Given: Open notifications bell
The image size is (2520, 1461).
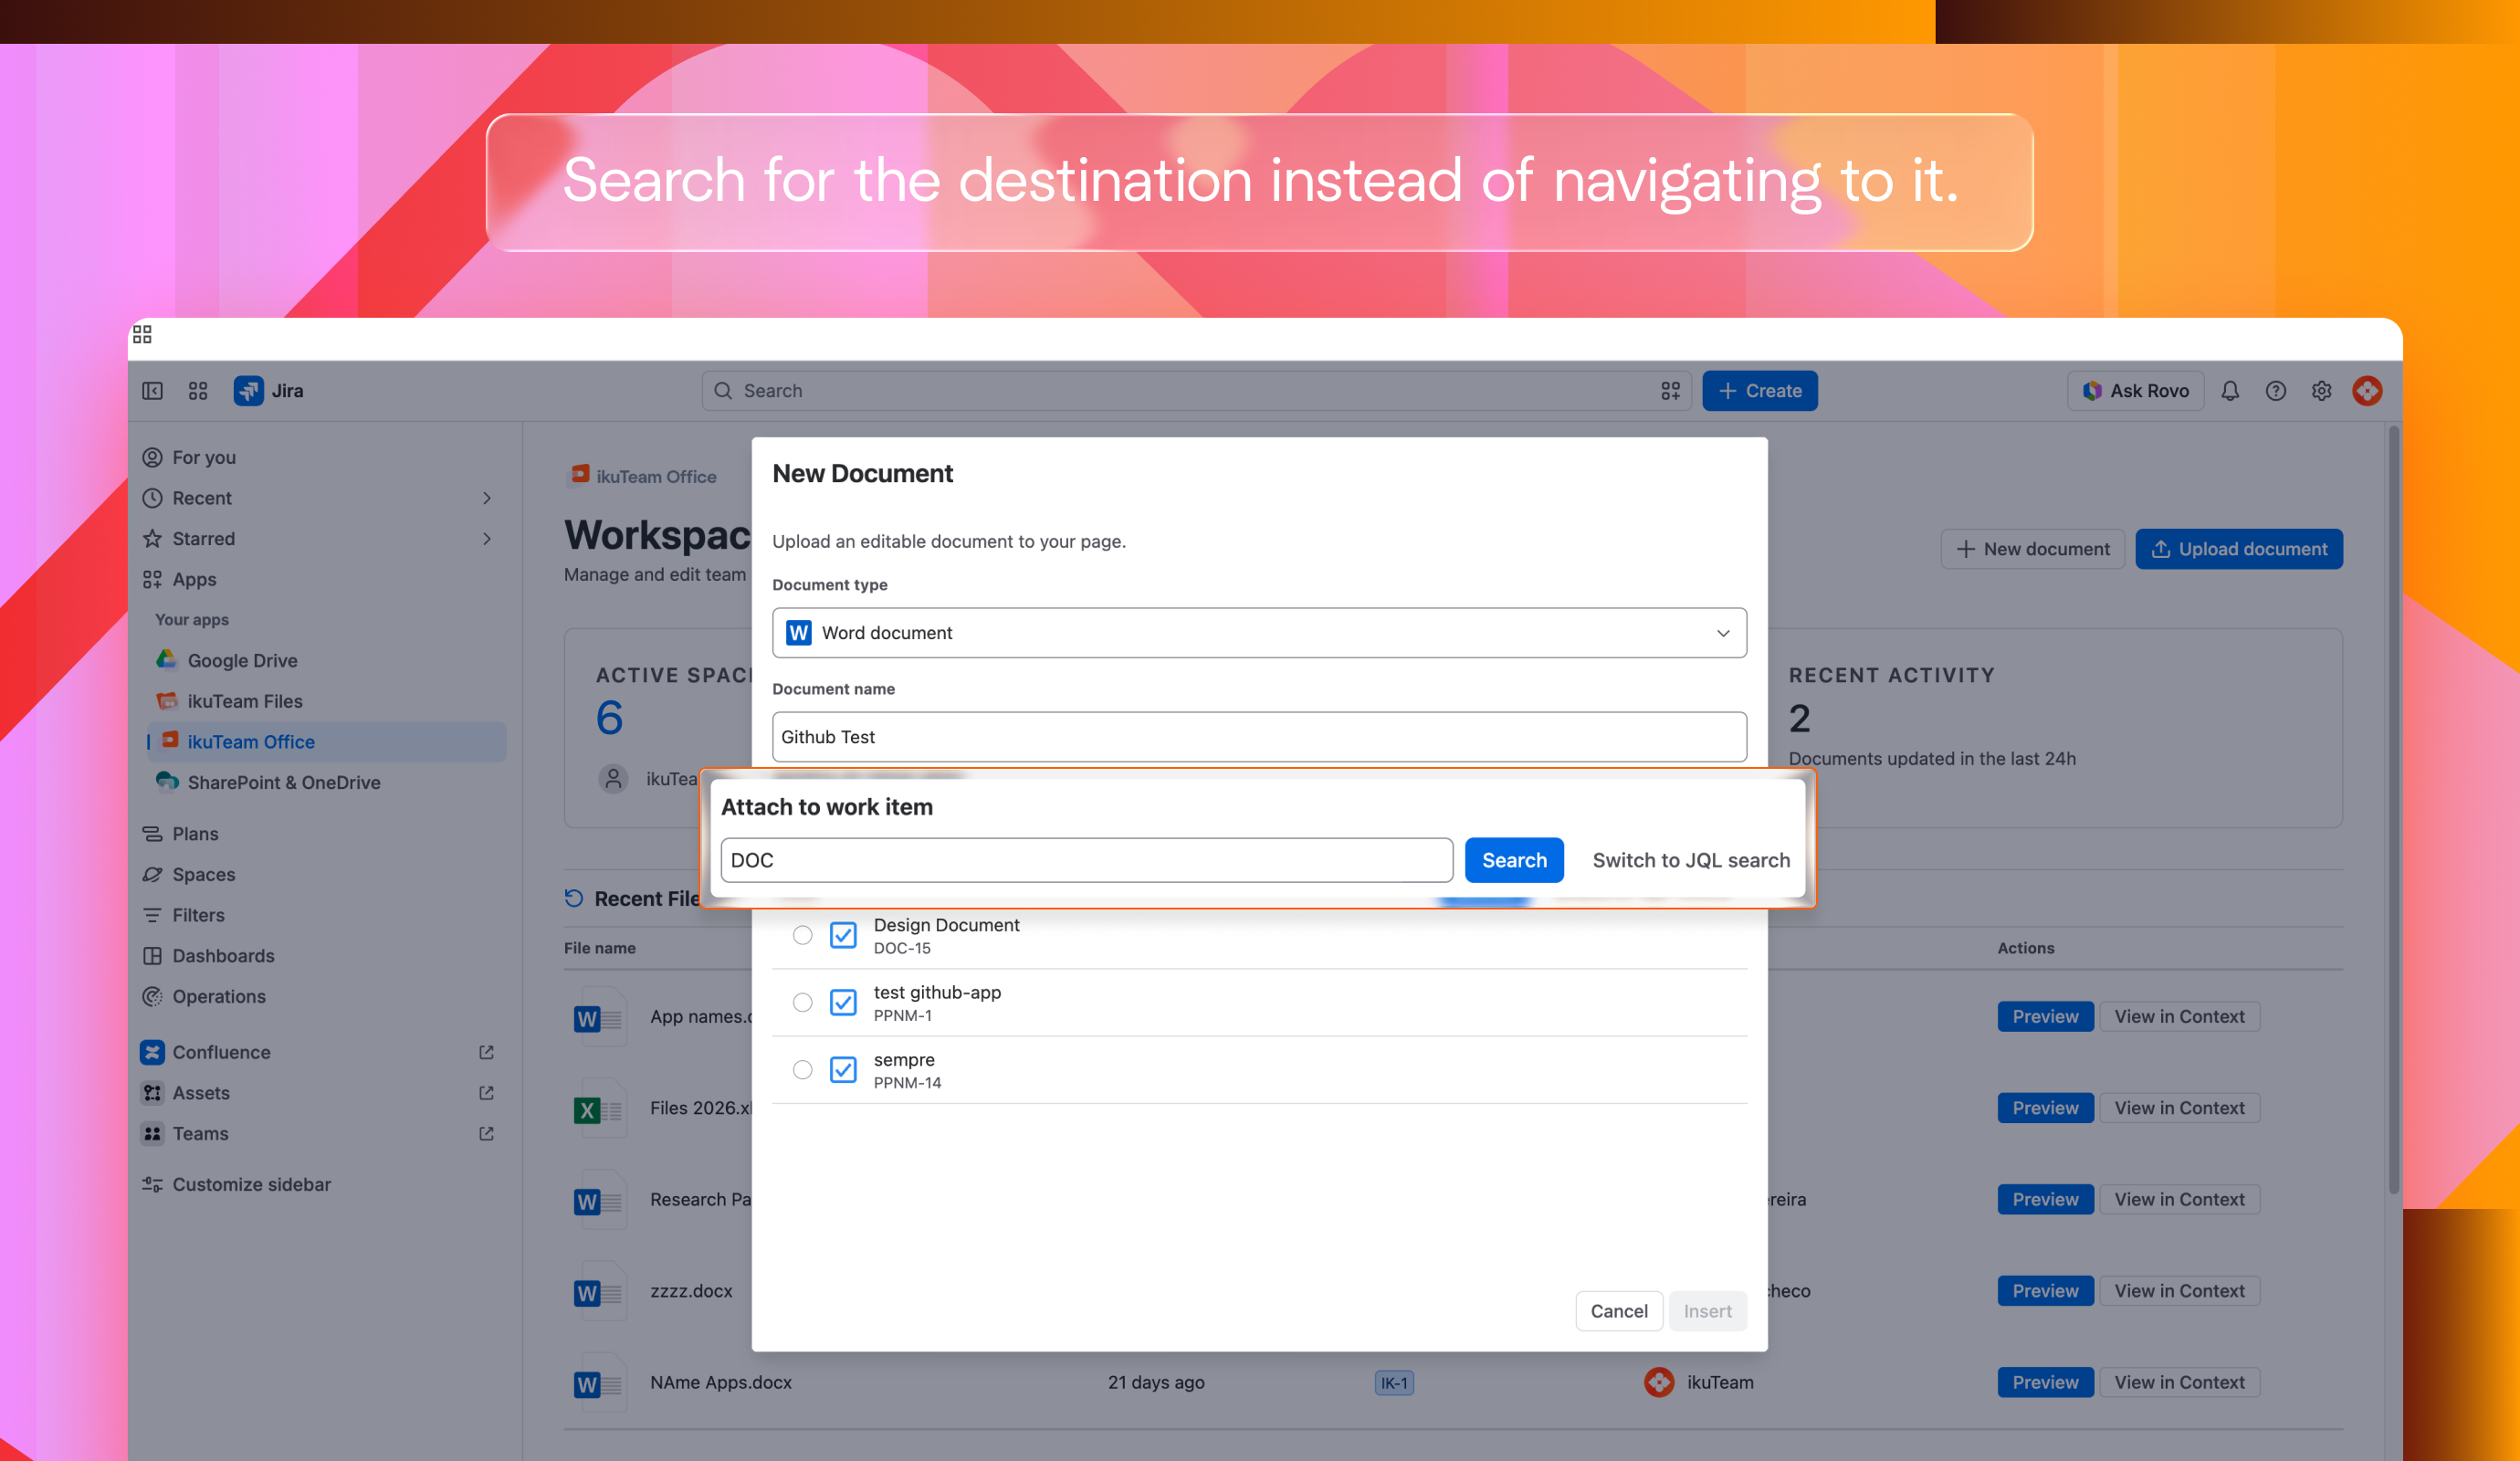Looking at the screenshot, I should [x=2230, y=391].
